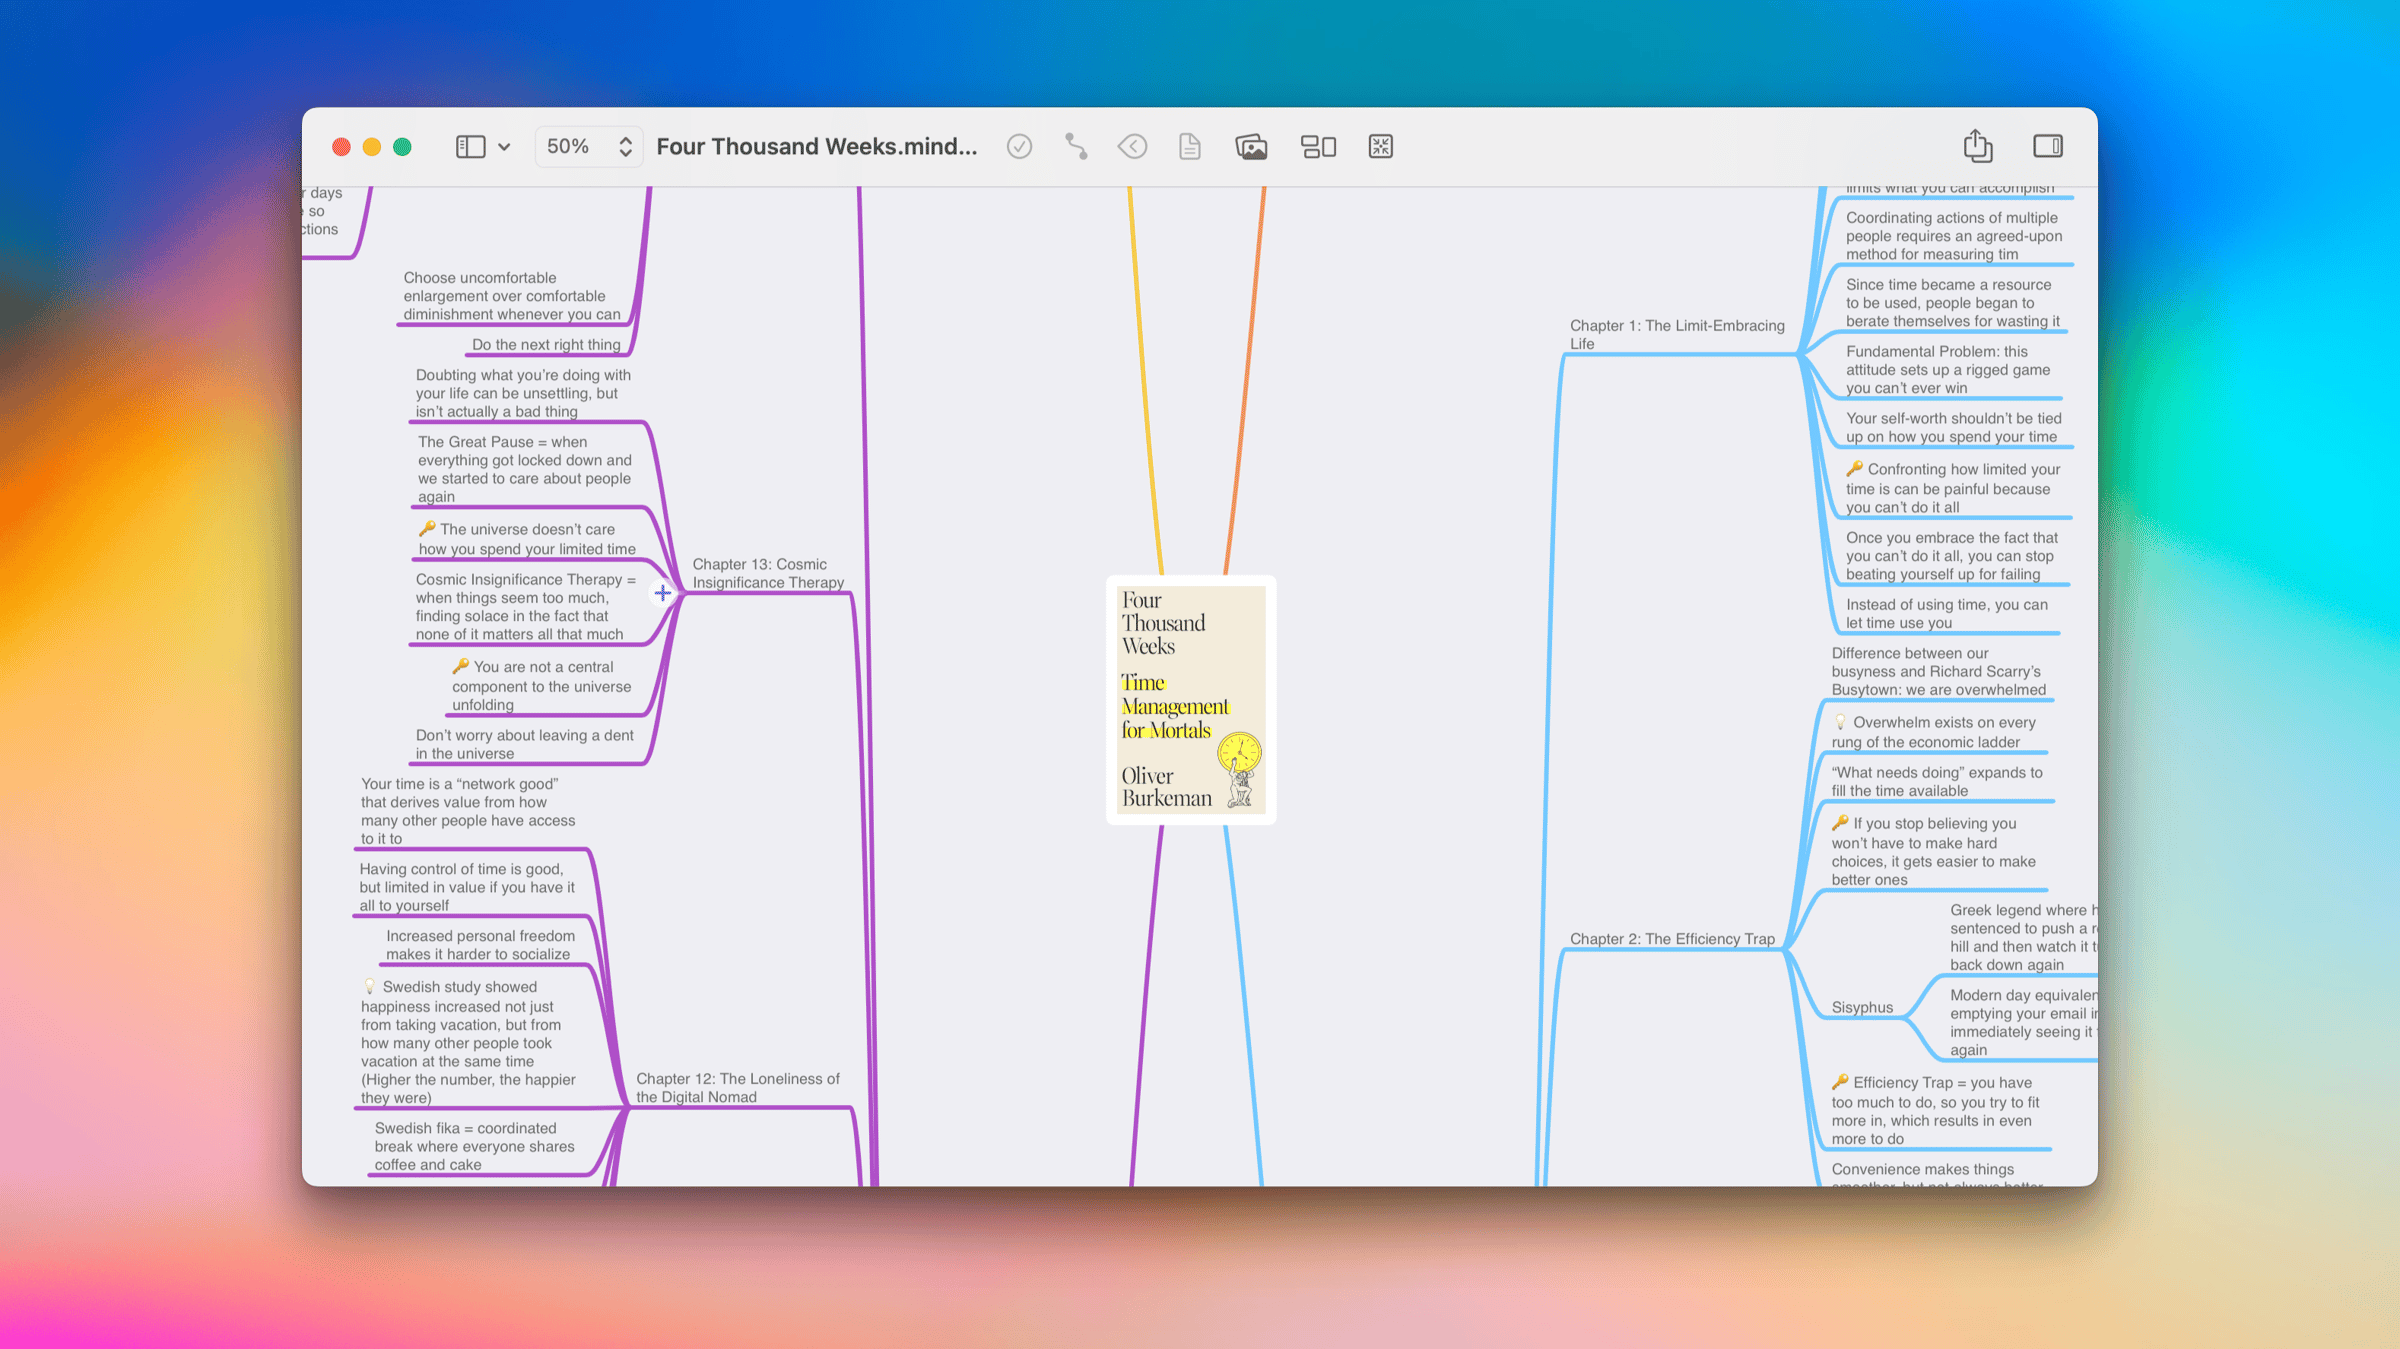Select 'Don't worry about leaving a dent' node
Image resolution: width=2400 pixels, height=1349 pixels.
pos(524,744)
